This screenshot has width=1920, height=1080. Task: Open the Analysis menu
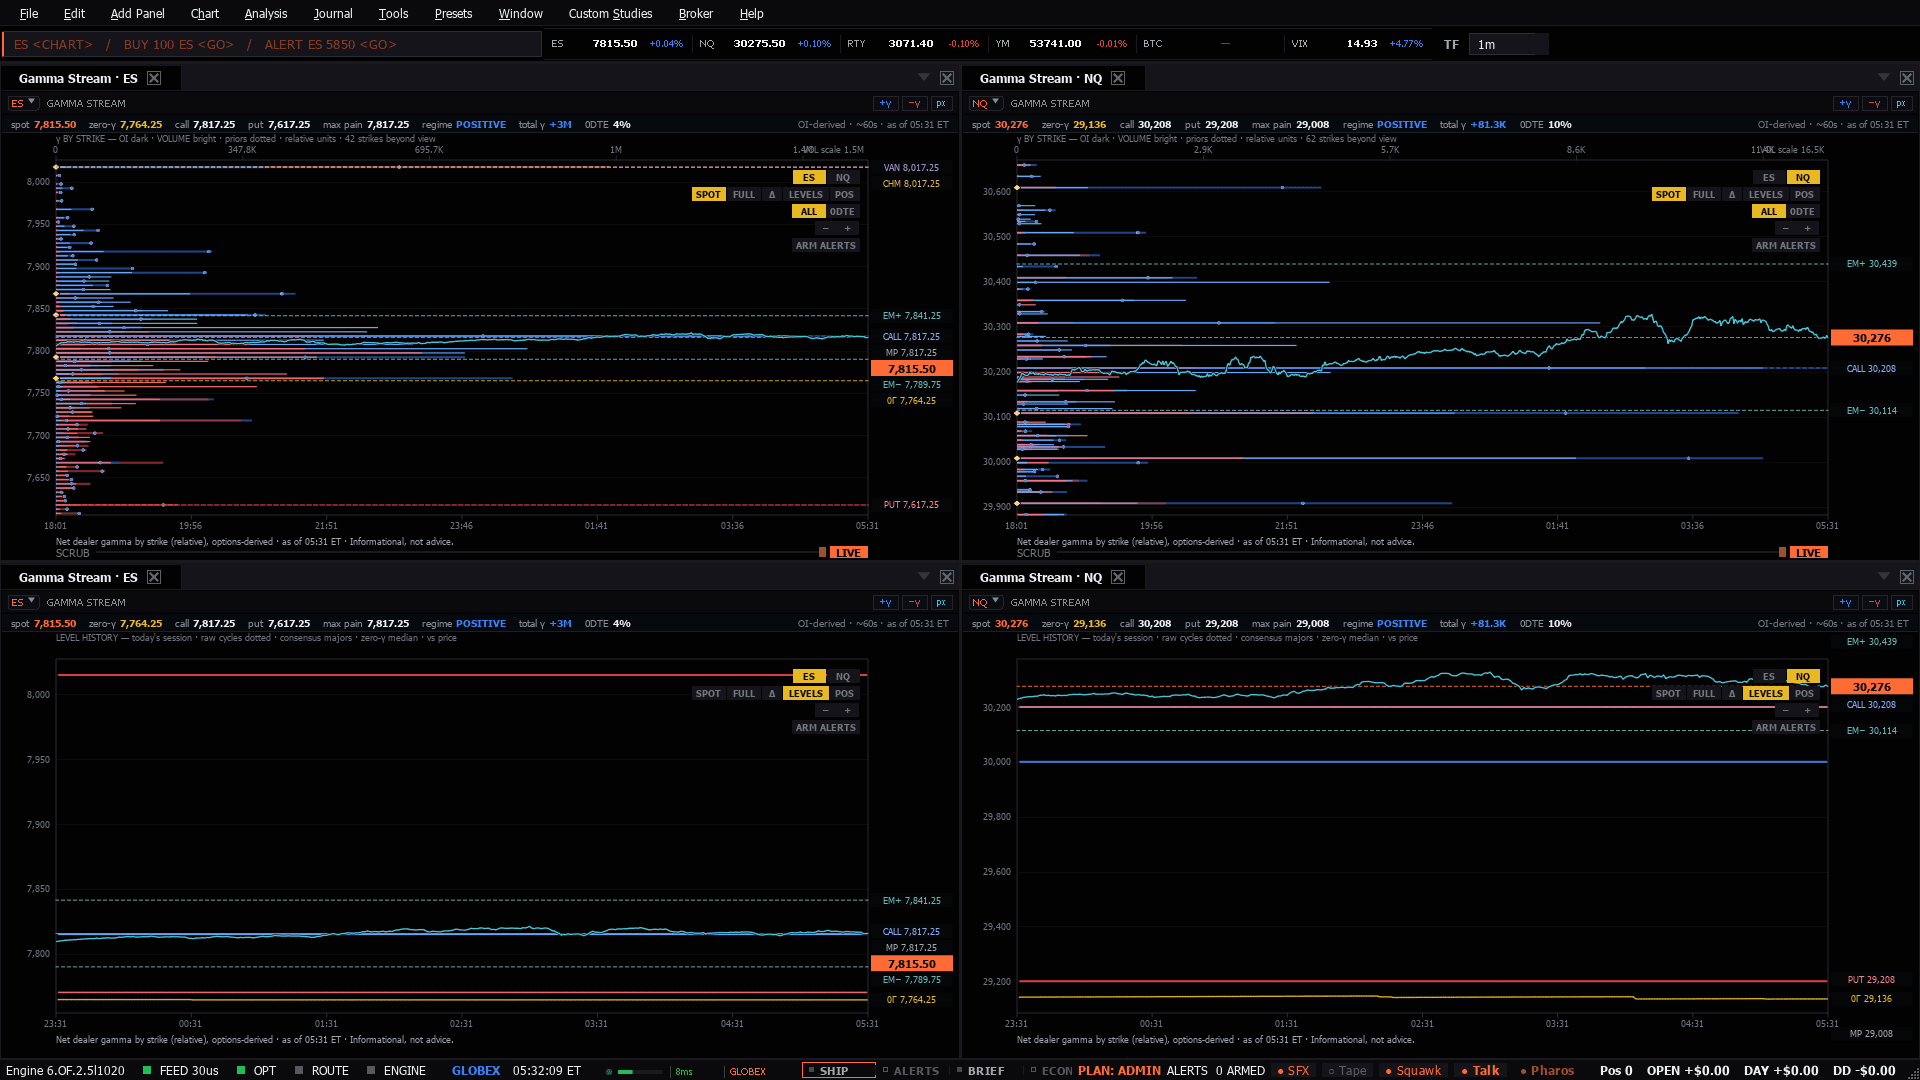(266, 14)
